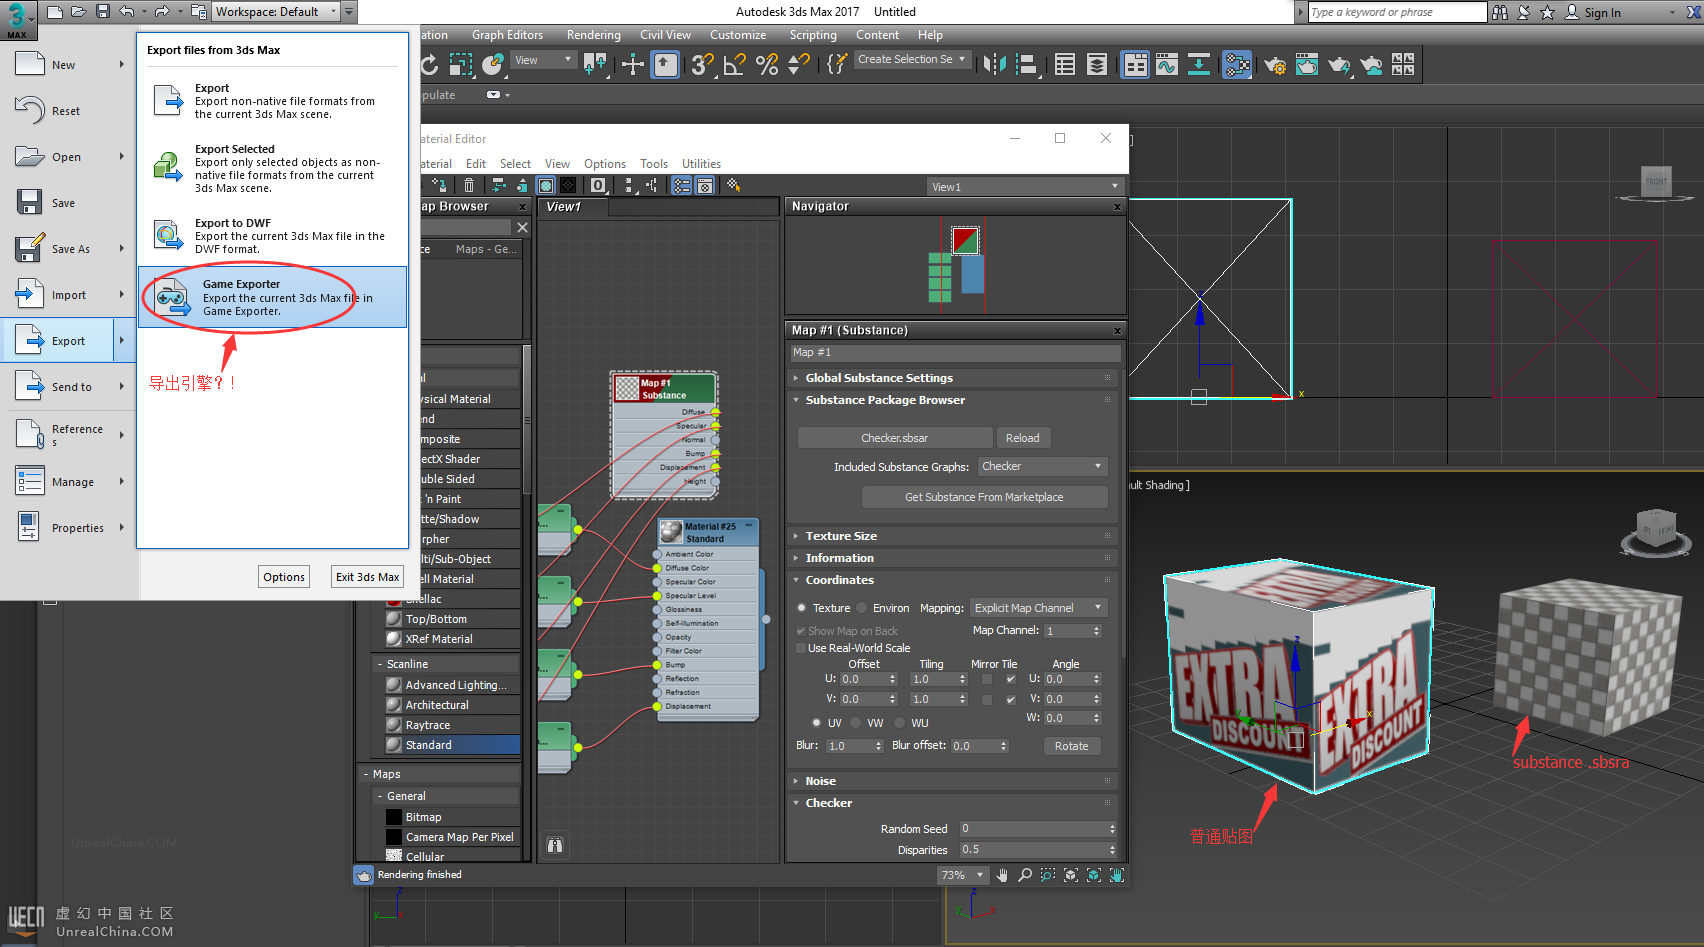The width and height of the screenshot is (1704, 947).
Task: Toggle U Mirror checkbox
Action: click(x=987, y=679)
